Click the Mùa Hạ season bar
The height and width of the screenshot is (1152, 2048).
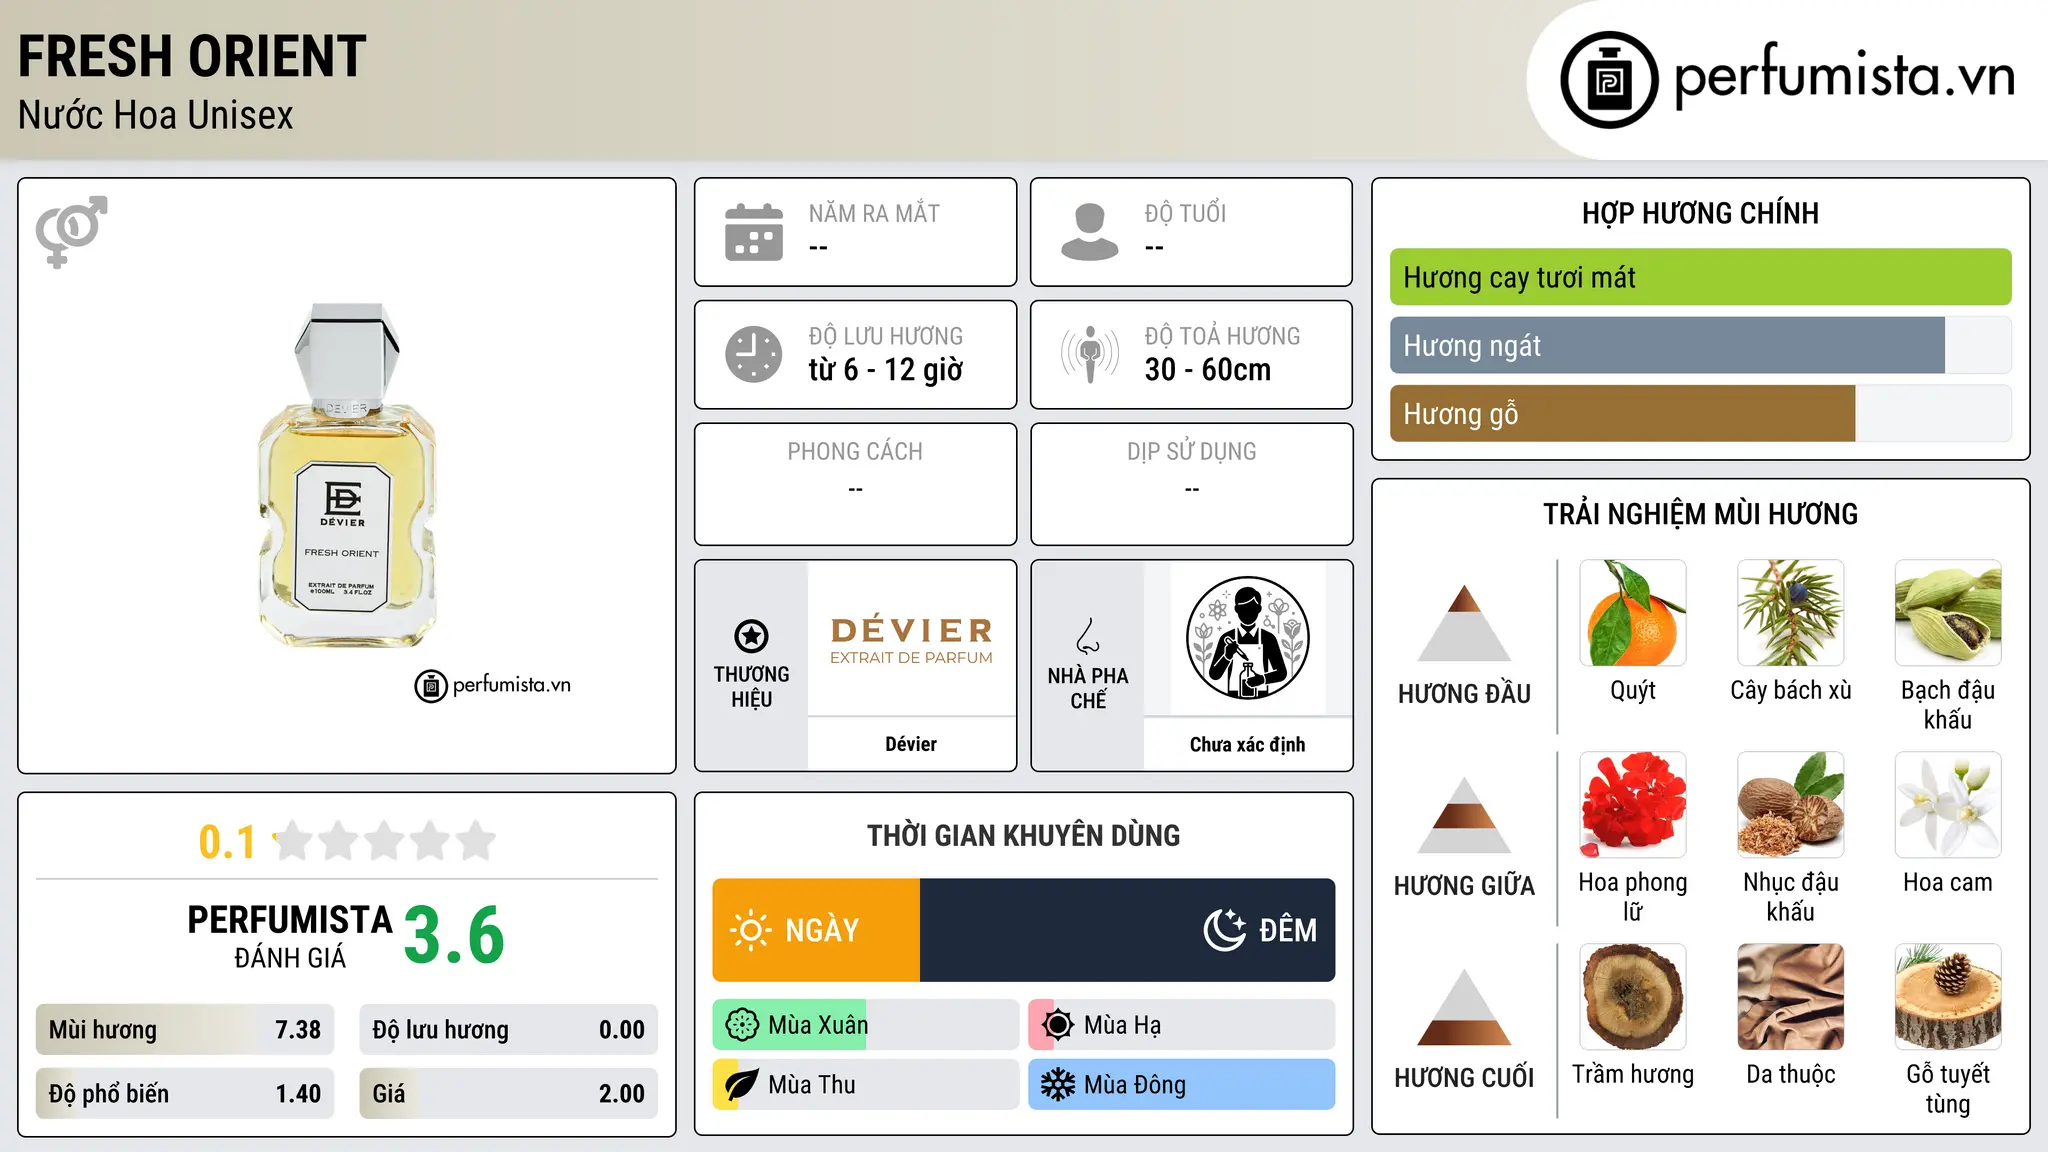pos(1182,1025)
